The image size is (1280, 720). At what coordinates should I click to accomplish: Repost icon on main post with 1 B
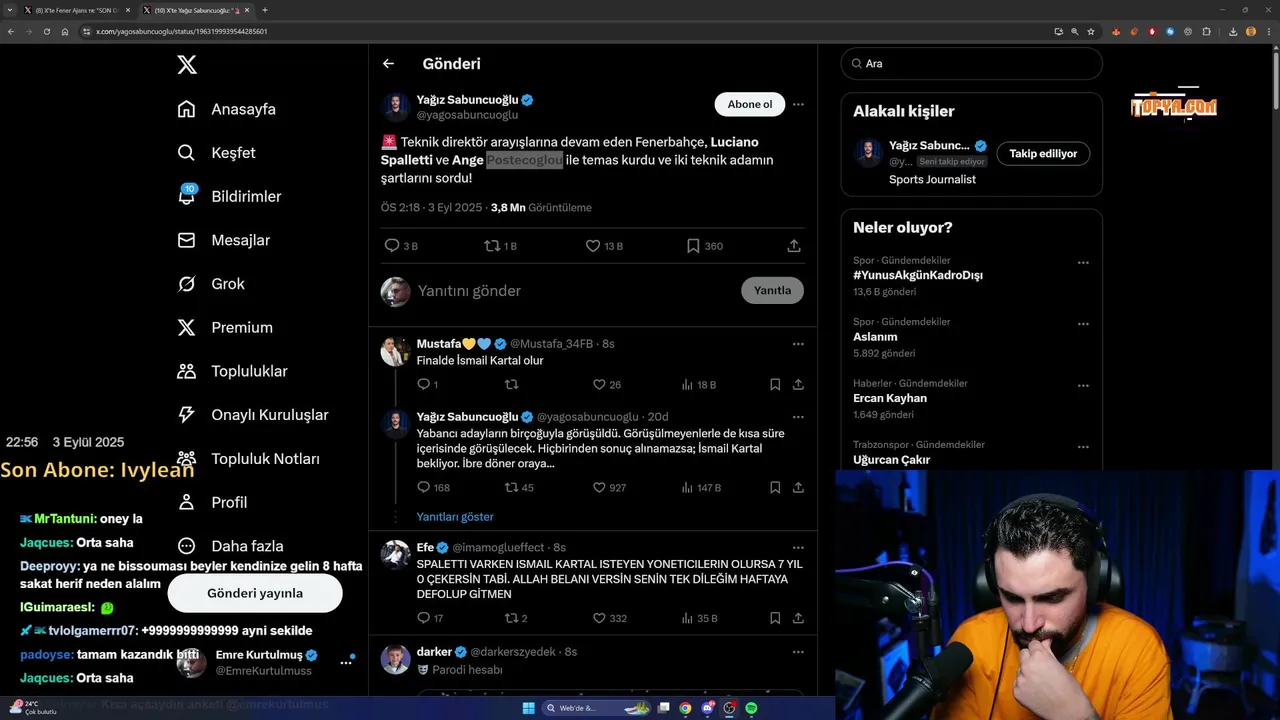coord(492,246)
